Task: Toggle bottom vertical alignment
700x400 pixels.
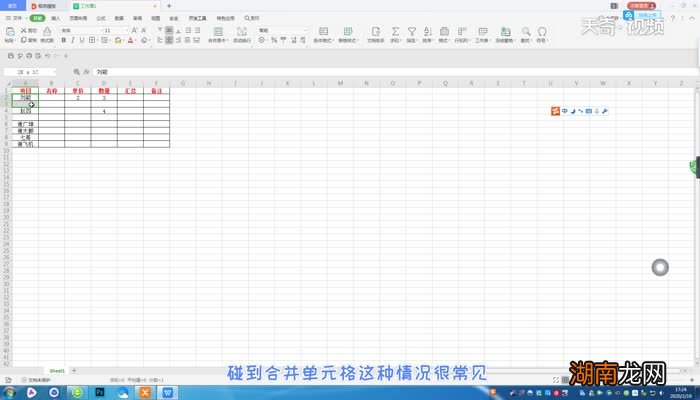Action: point(178,30)
